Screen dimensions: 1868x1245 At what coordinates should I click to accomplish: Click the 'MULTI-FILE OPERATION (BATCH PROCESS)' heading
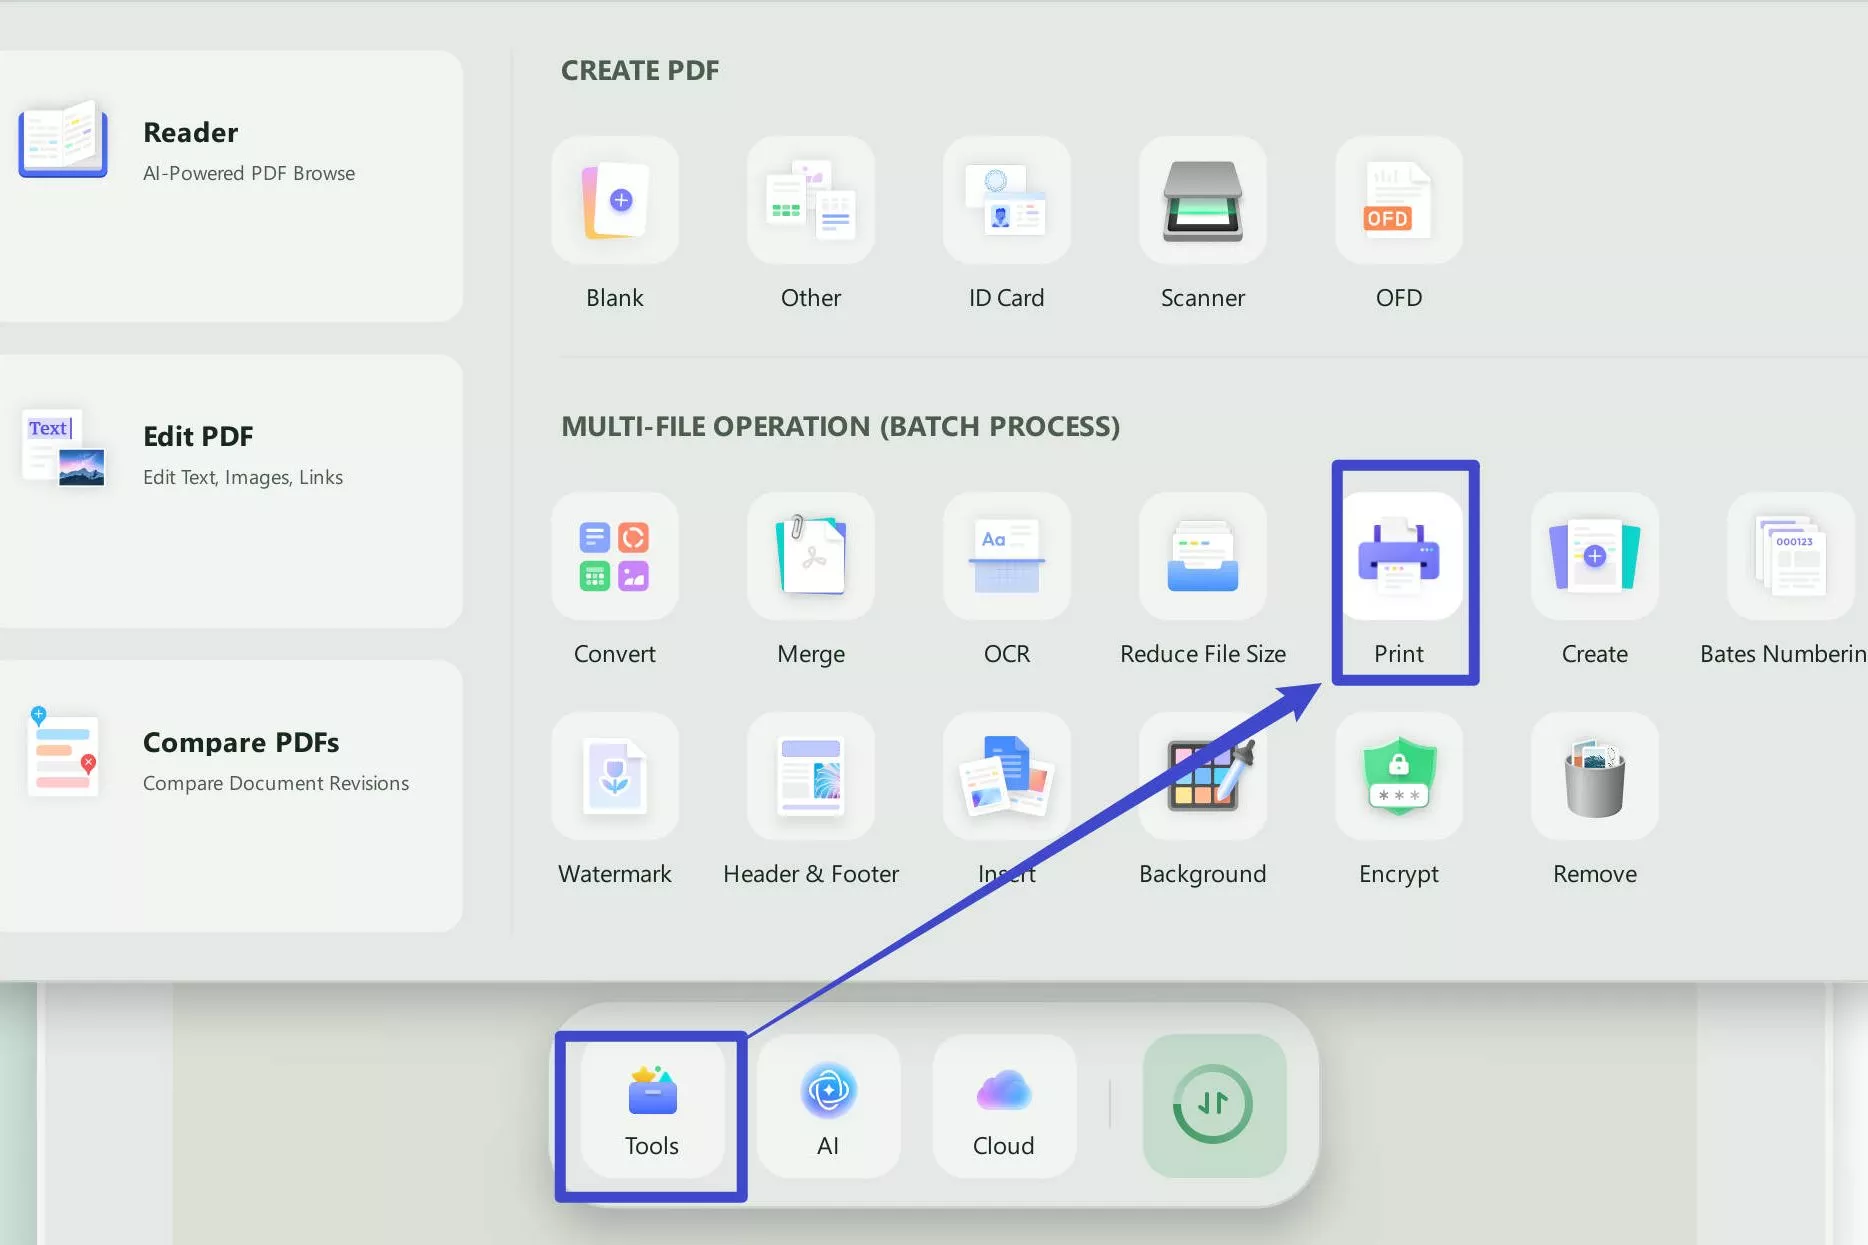pyautogui.click(x=840, y=426)
